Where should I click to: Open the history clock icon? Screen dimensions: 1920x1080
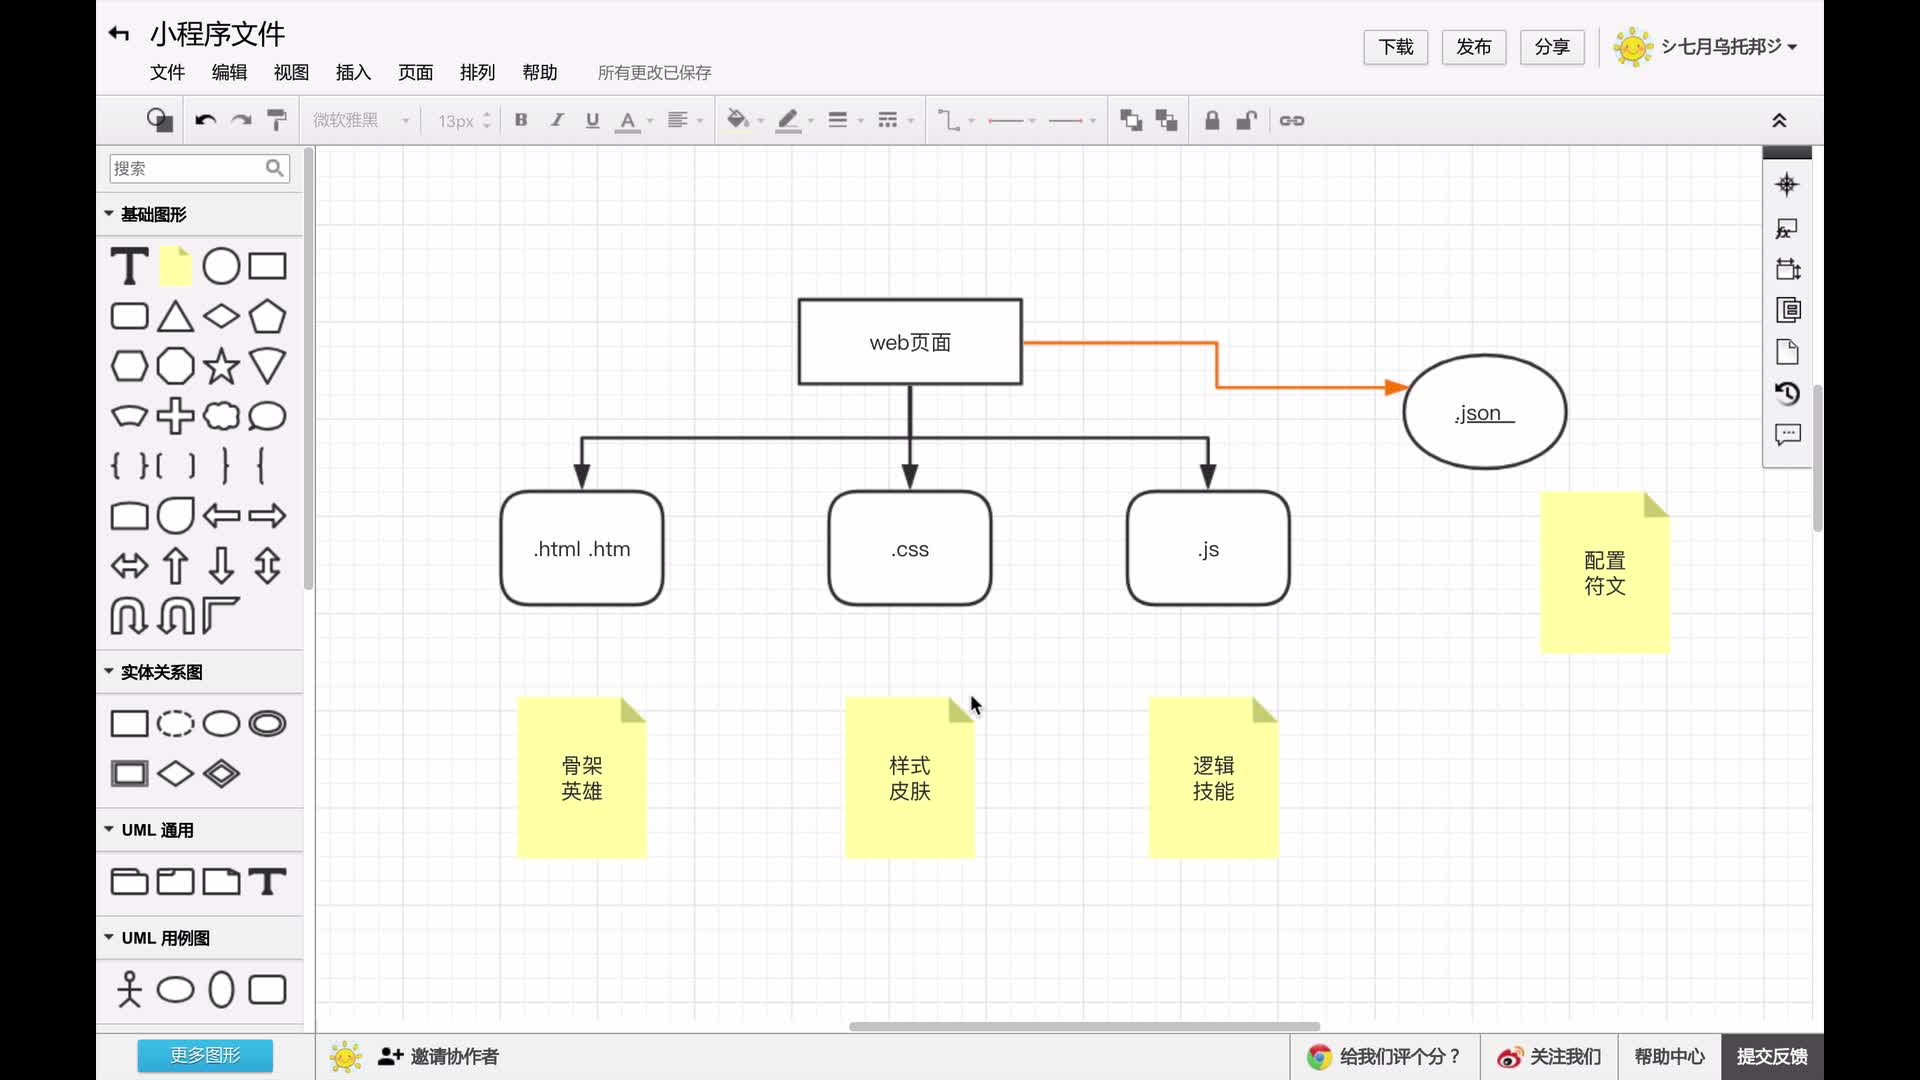point(1787,393)
